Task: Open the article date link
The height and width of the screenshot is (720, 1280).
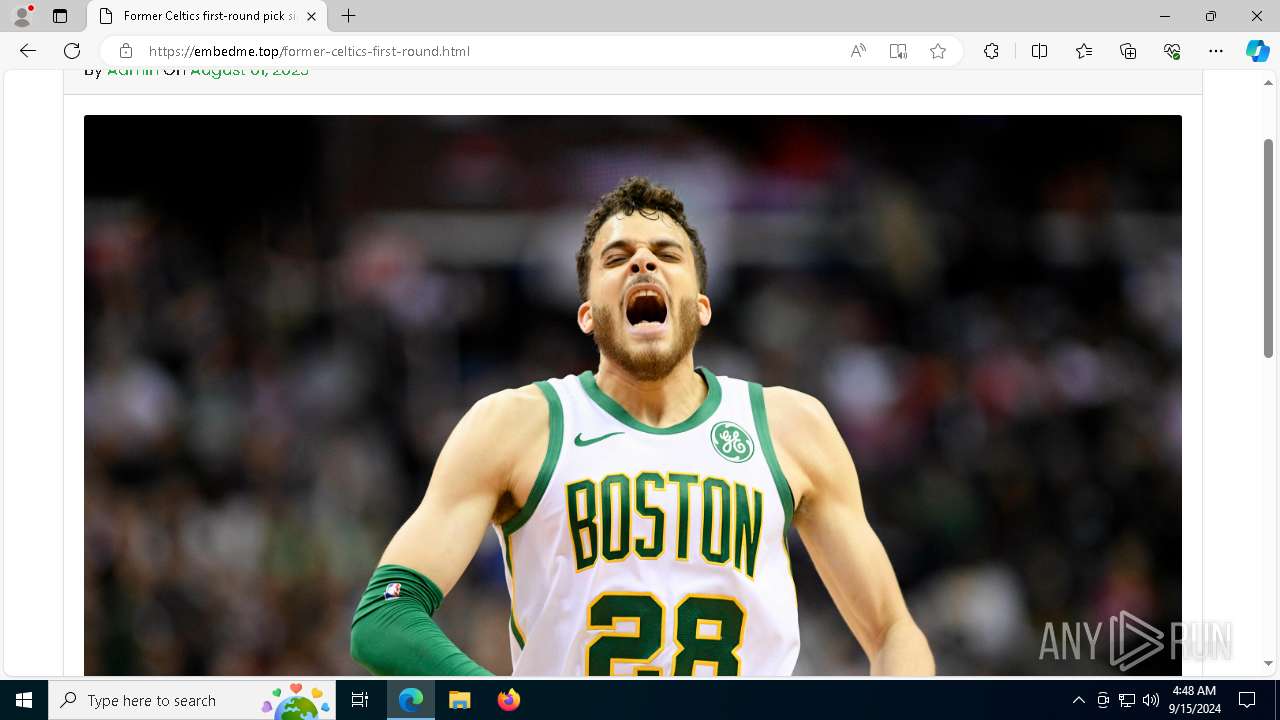Action: pos(249,71)
